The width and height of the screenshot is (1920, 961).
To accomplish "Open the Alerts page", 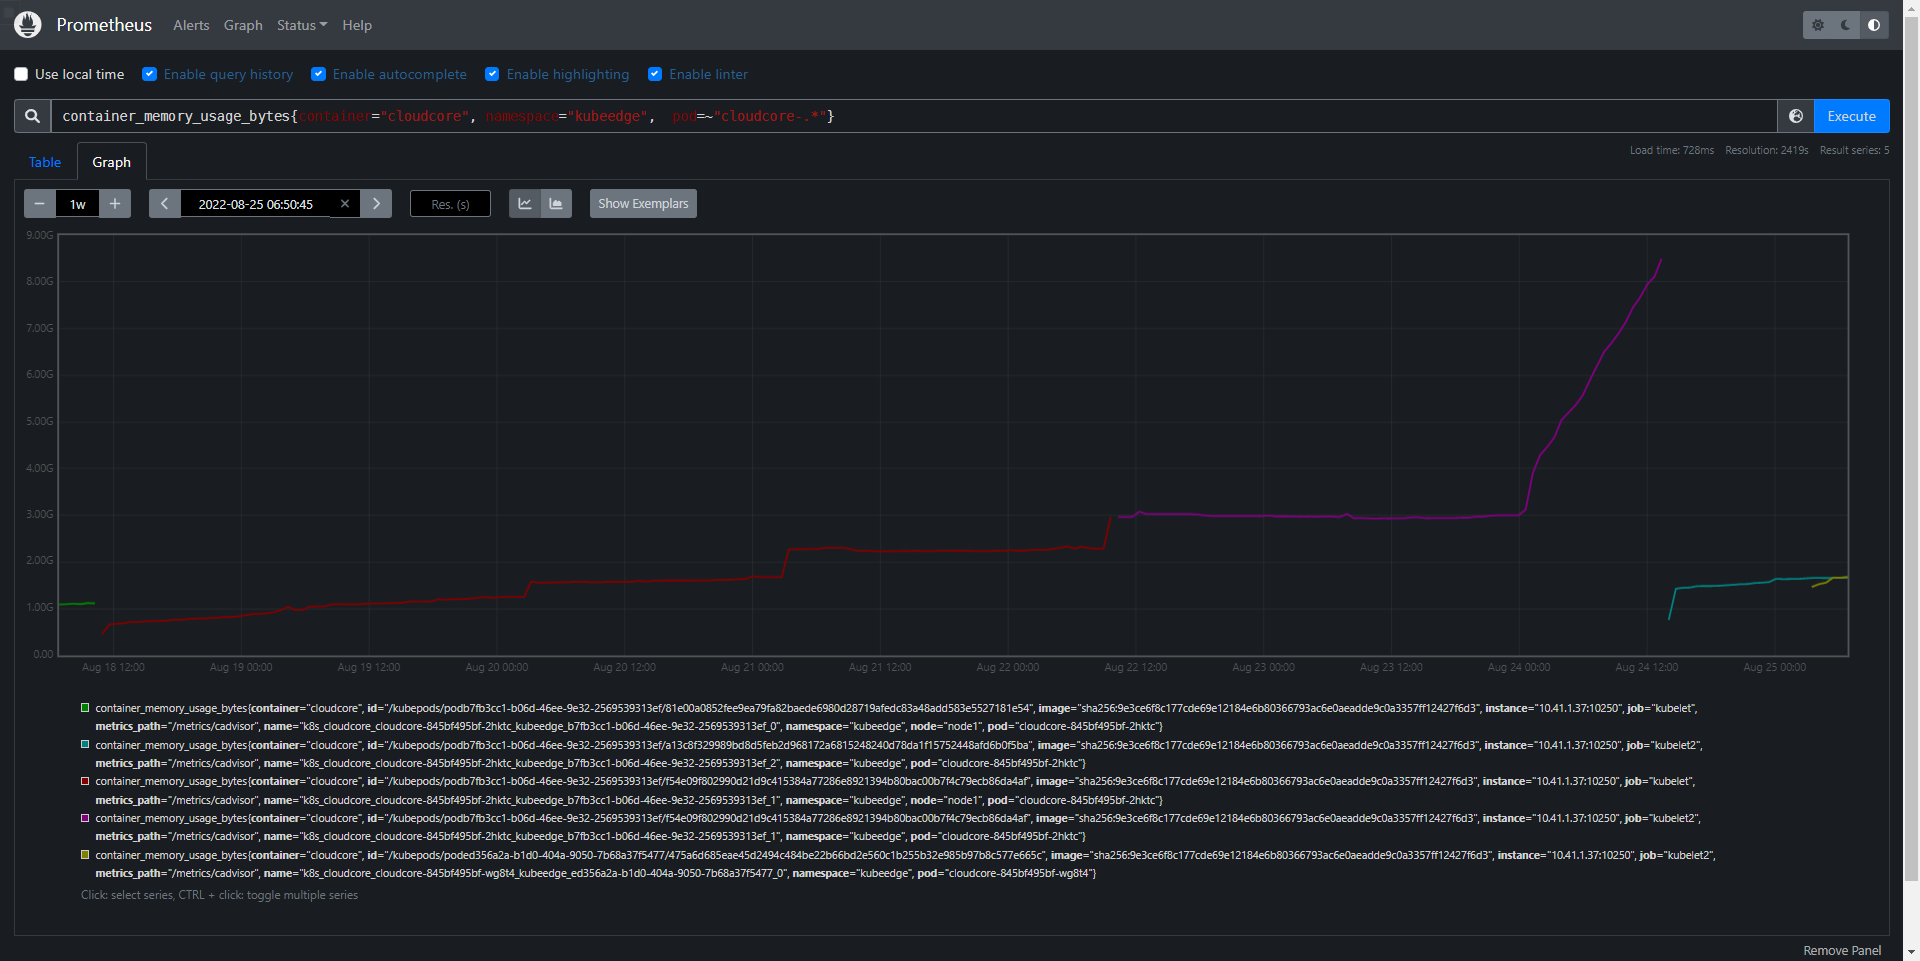I will click(191, 25).
